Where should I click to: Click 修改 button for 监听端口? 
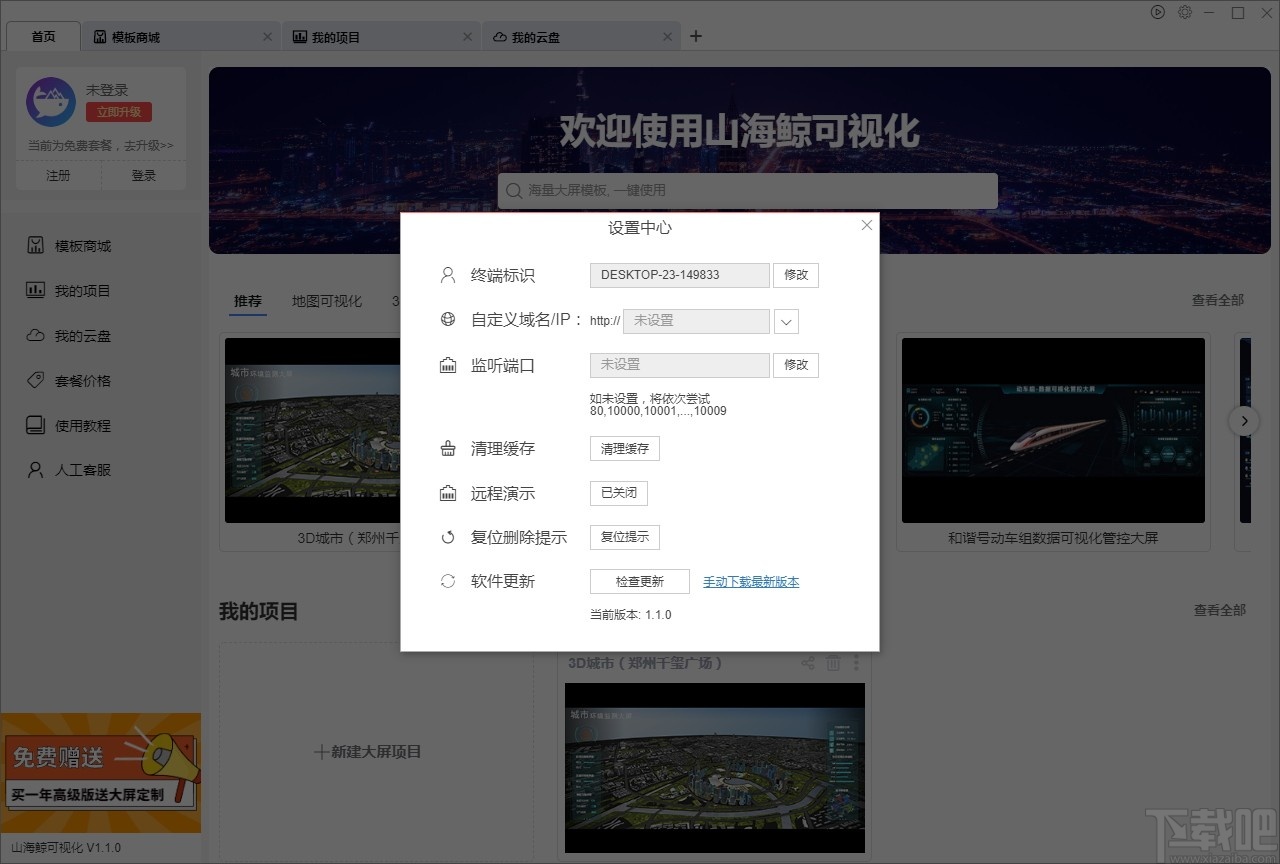[x=796, y=365]
